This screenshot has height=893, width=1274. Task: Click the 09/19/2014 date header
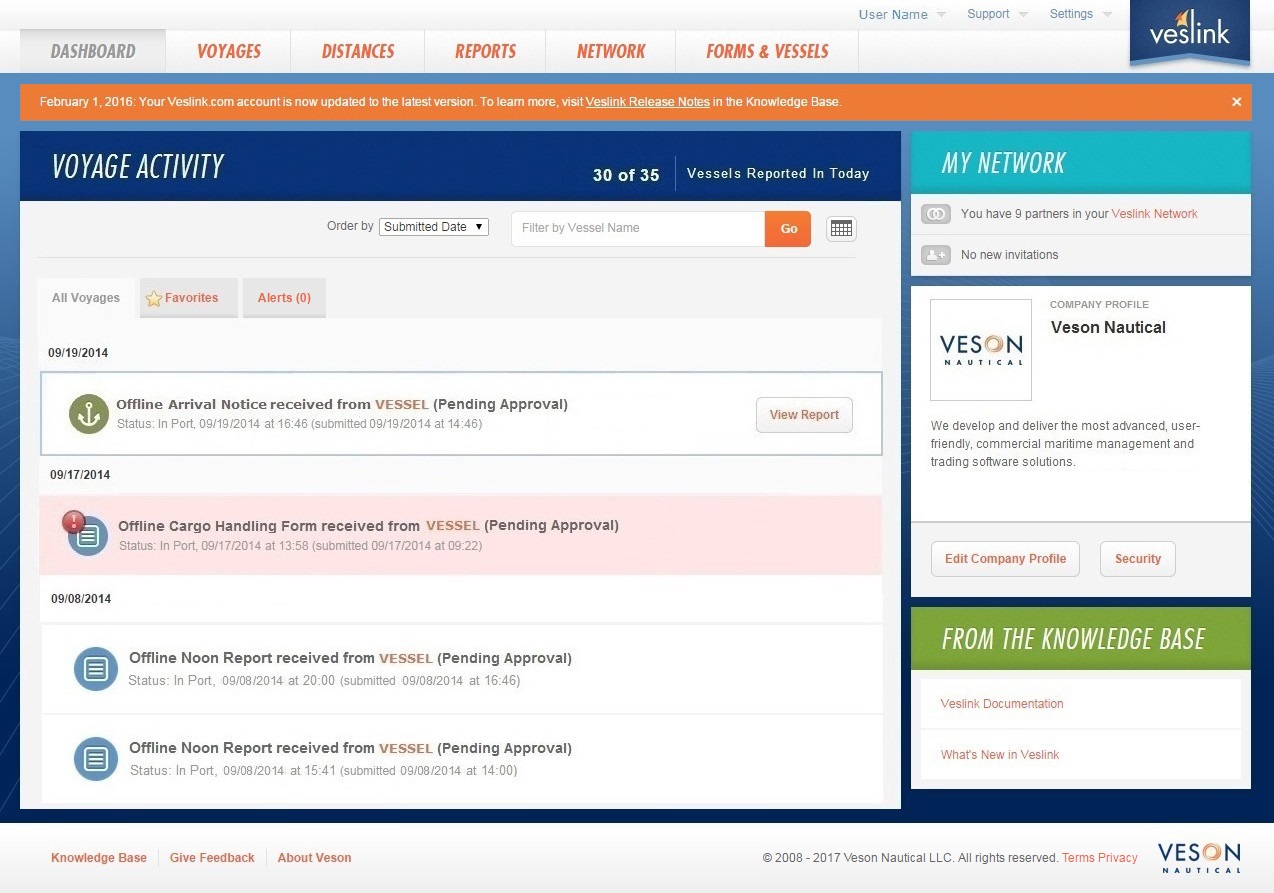pyautogui.click(x=79, y=353)
